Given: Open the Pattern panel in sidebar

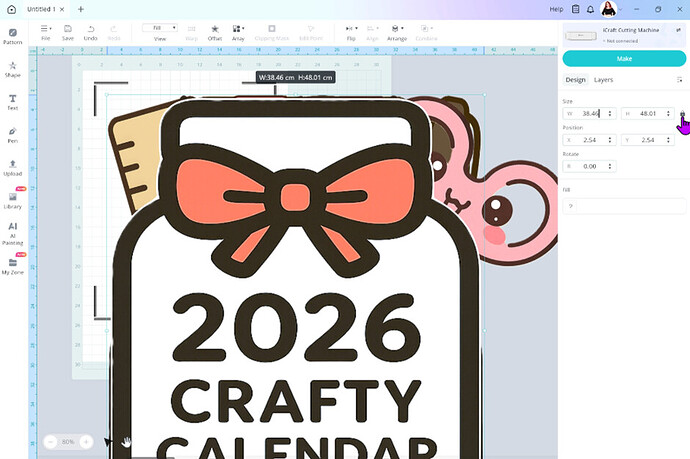Looking at the screenshot, I should pyautogui.click(x=13, y=35).
